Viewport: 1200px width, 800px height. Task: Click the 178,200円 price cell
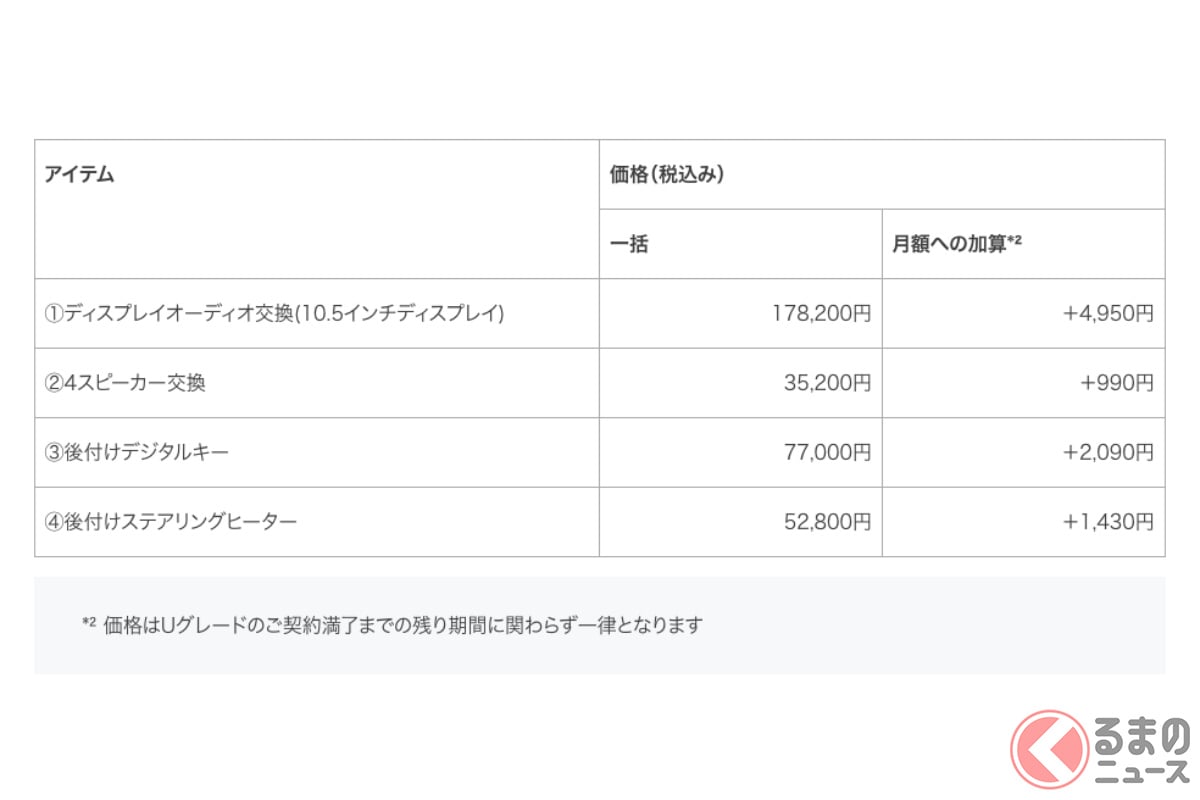tap(821, 314)
